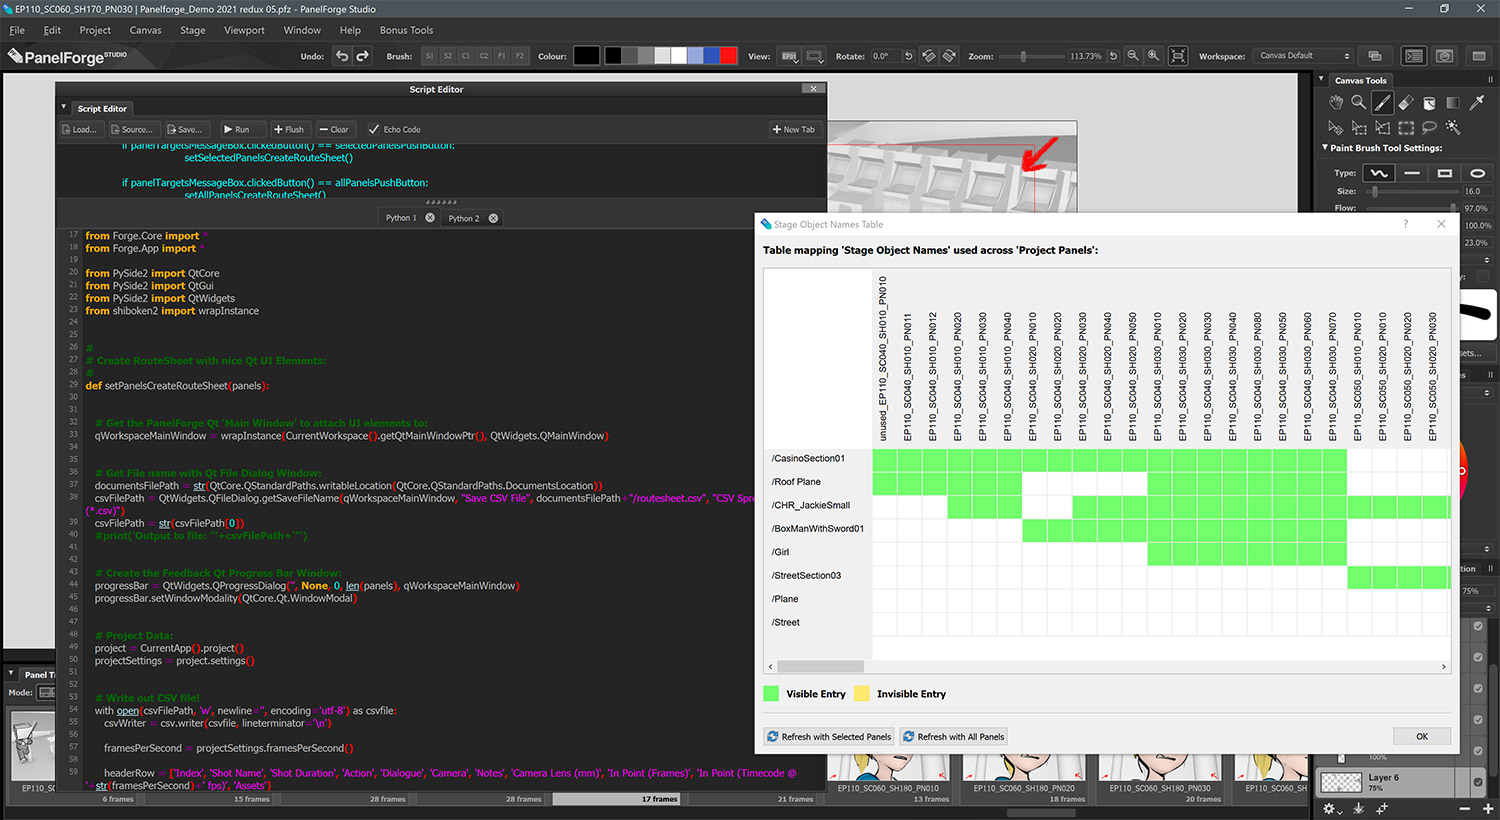This screenshot has height=820, width=1500.
Task: Add a new layer with the plus icon
Action: coord(1486,808)
